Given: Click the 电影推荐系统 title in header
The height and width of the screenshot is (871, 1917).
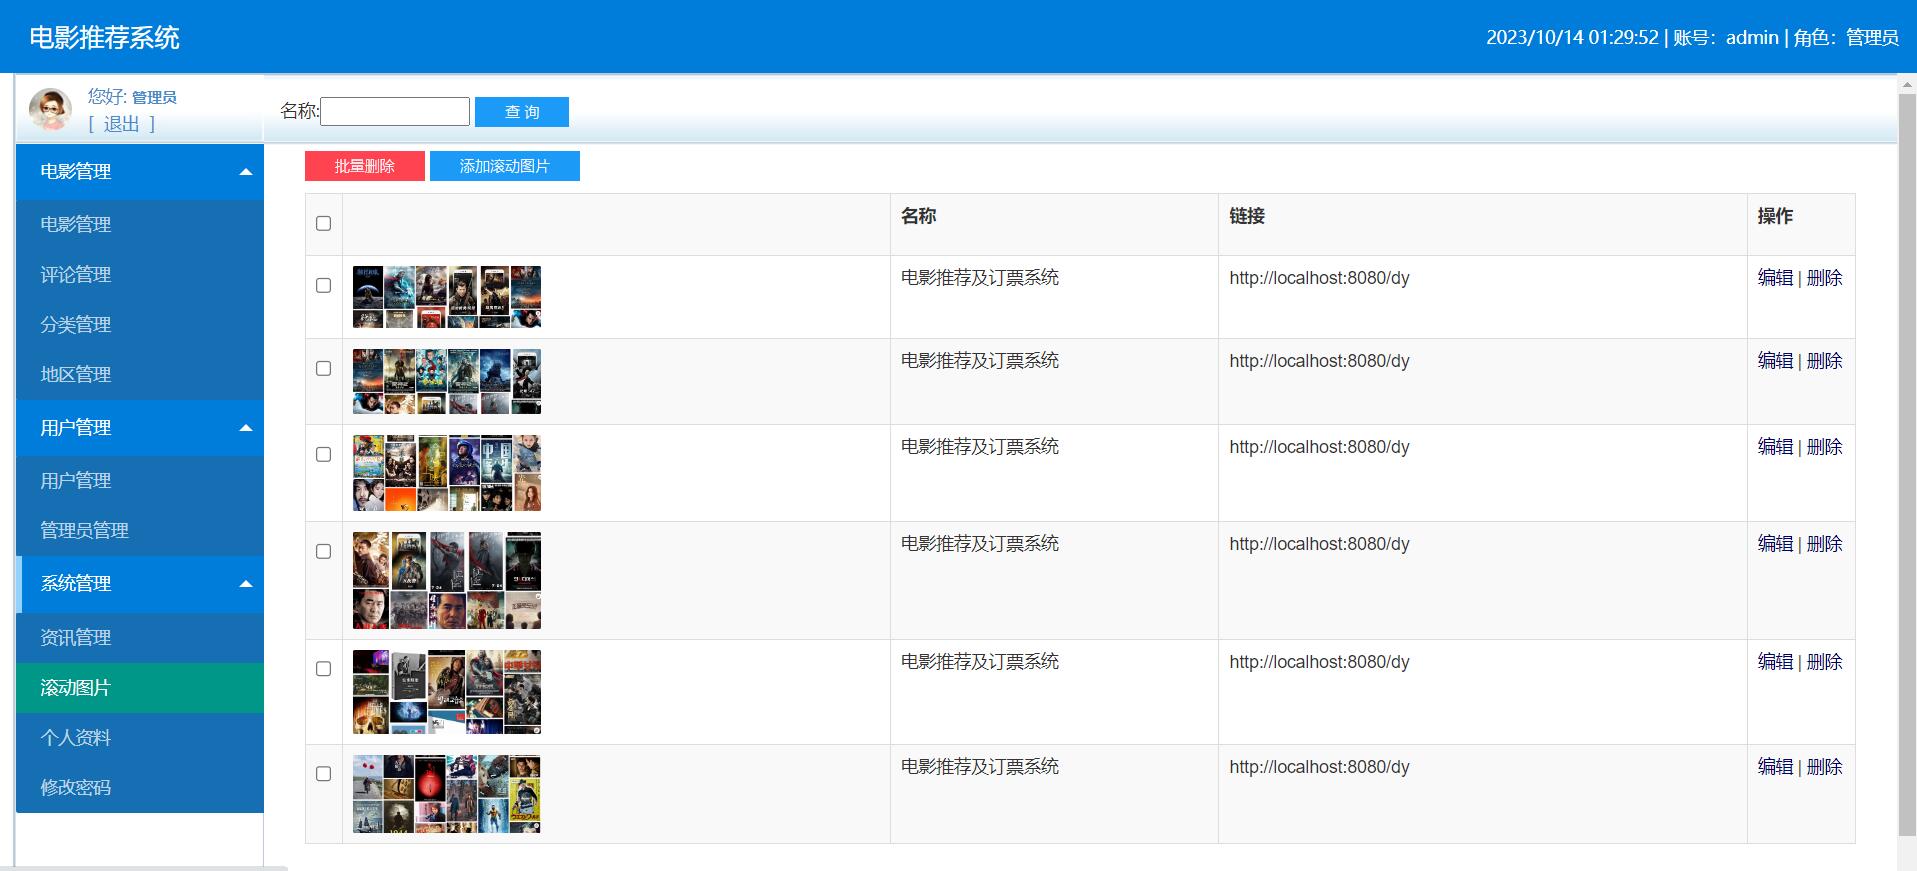Looking at the screenshot, I should [105, 37].
